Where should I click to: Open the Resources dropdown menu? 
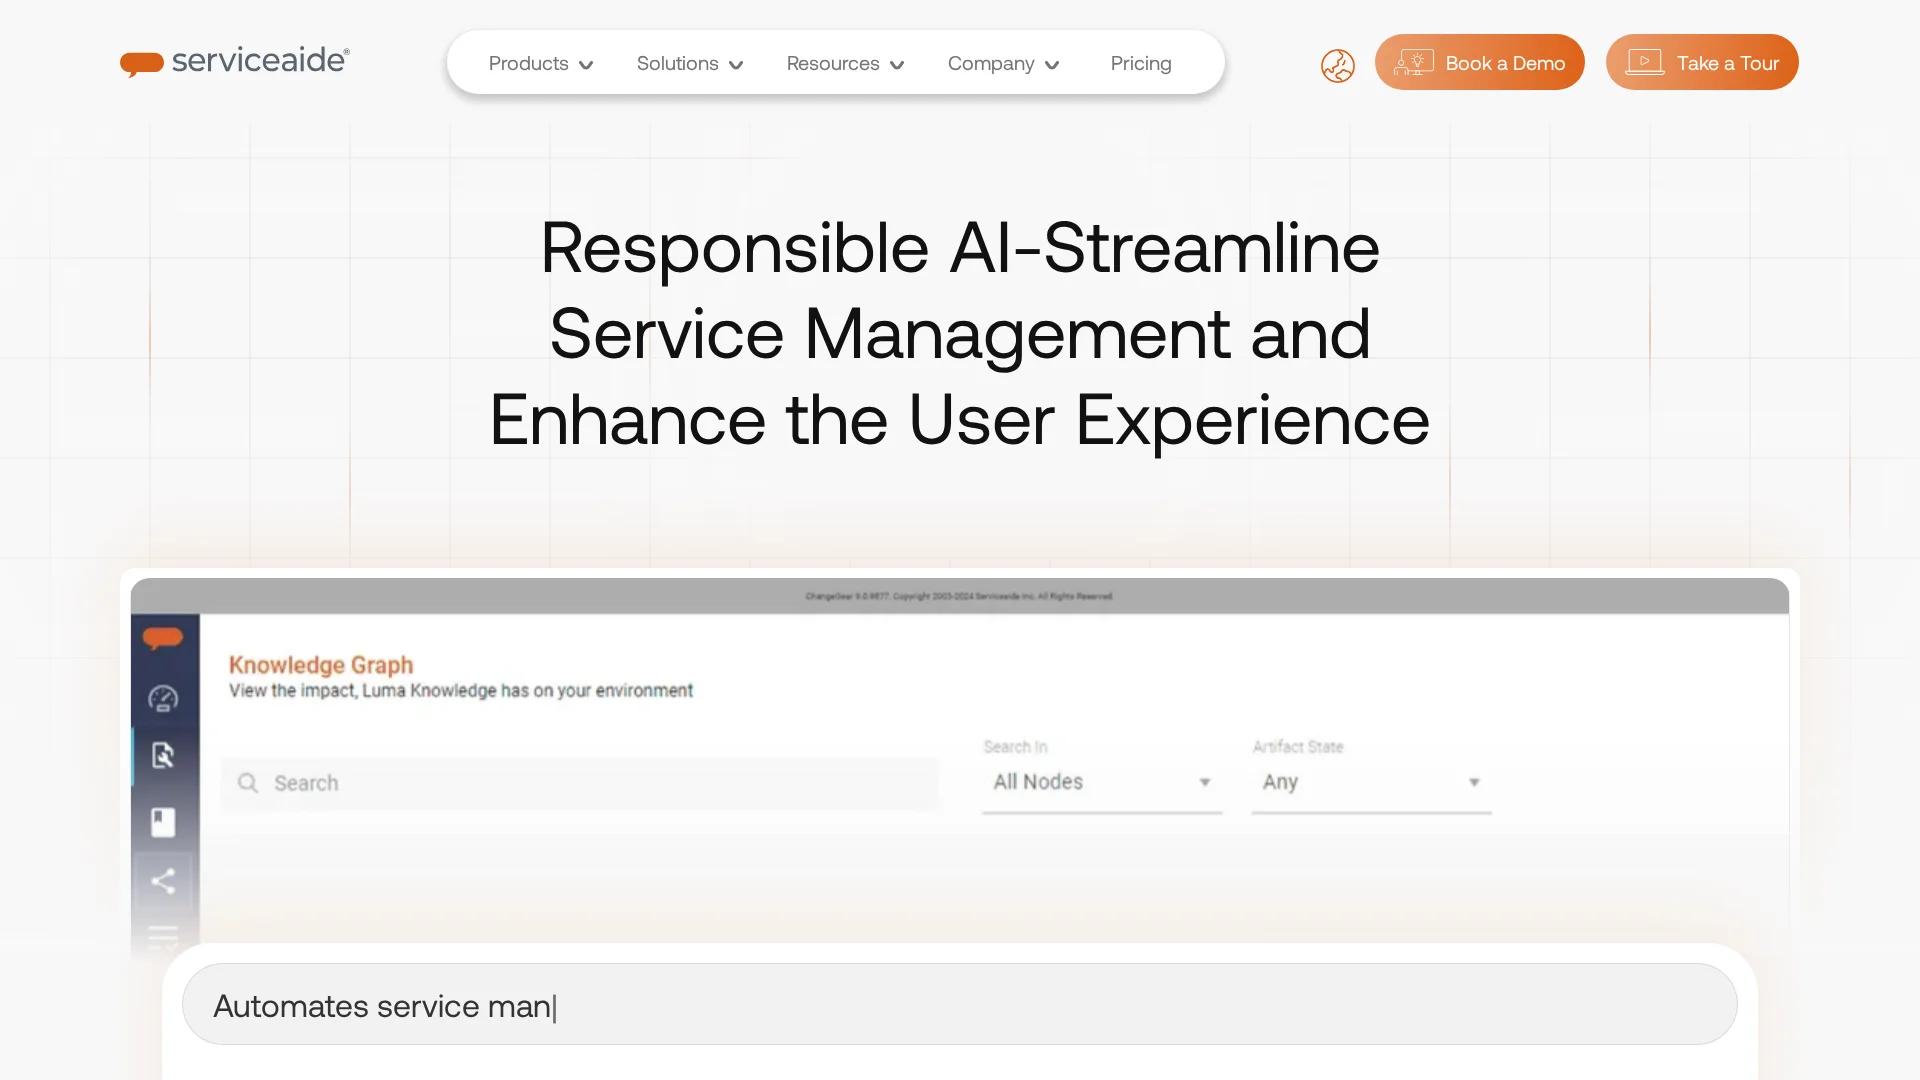(845, 64)
